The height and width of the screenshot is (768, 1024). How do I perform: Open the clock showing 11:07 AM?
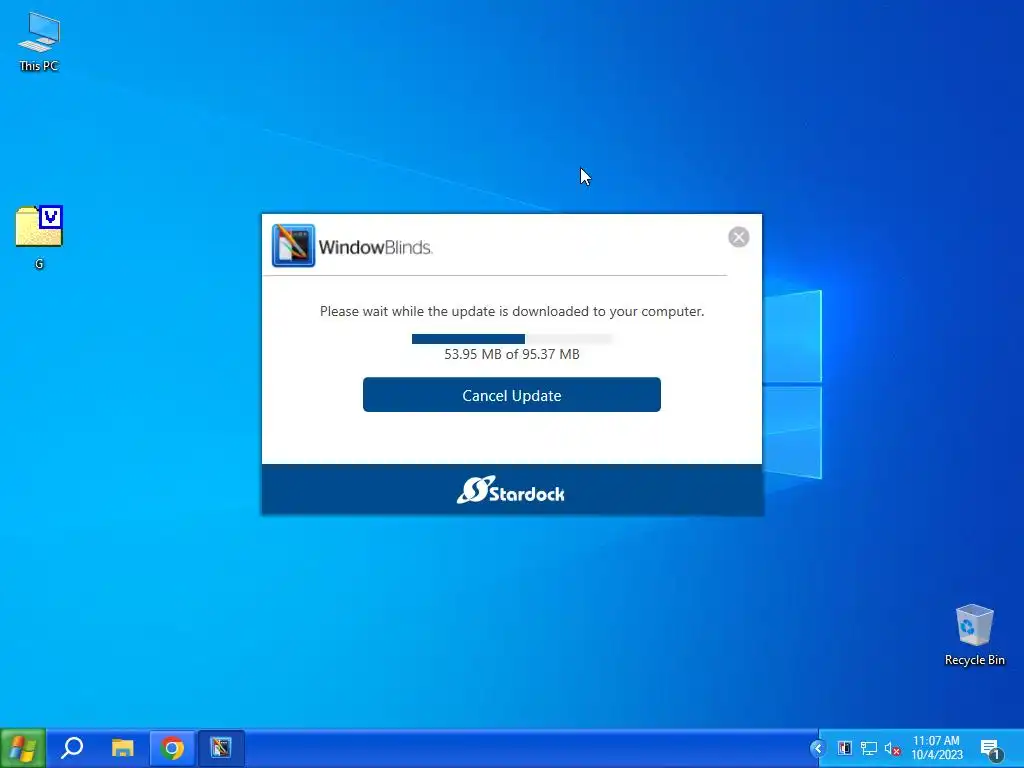pos(936,748)
